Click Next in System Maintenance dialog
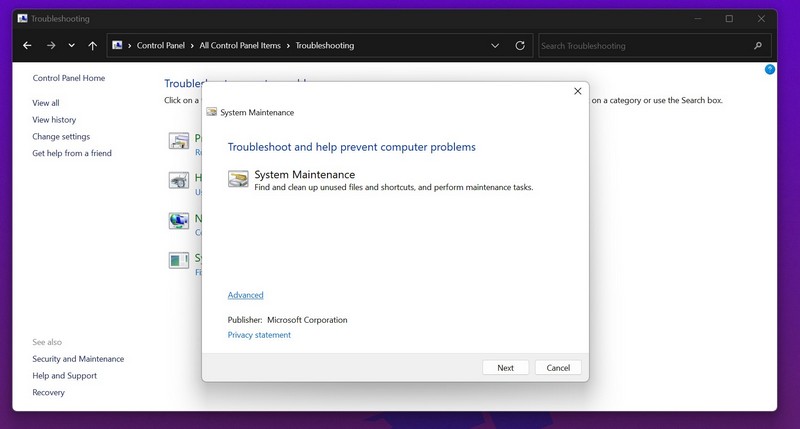The image size is (800, 429). click(505, 367)
